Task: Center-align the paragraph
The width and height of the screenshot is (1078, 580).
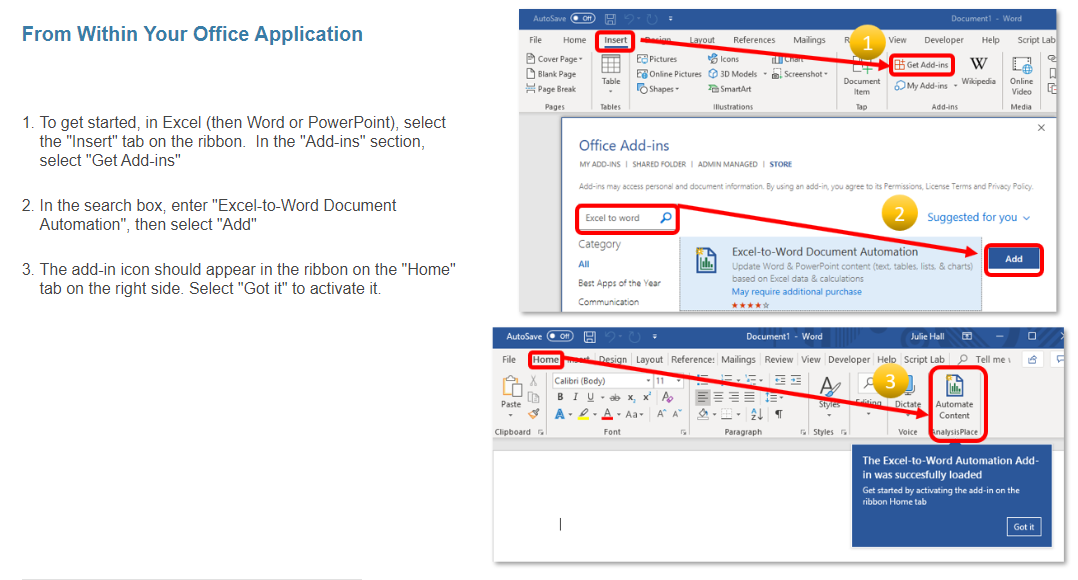Action: click(718, 397)
